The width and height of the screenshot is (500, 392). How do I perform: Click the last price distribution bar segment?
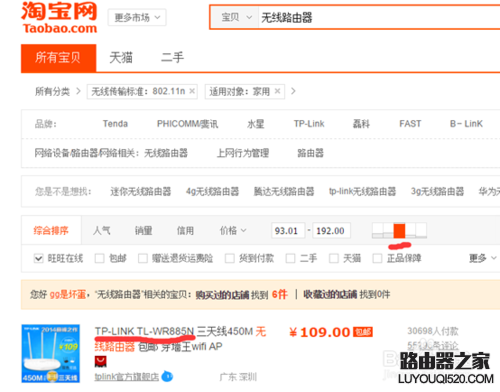coord(421,231)
